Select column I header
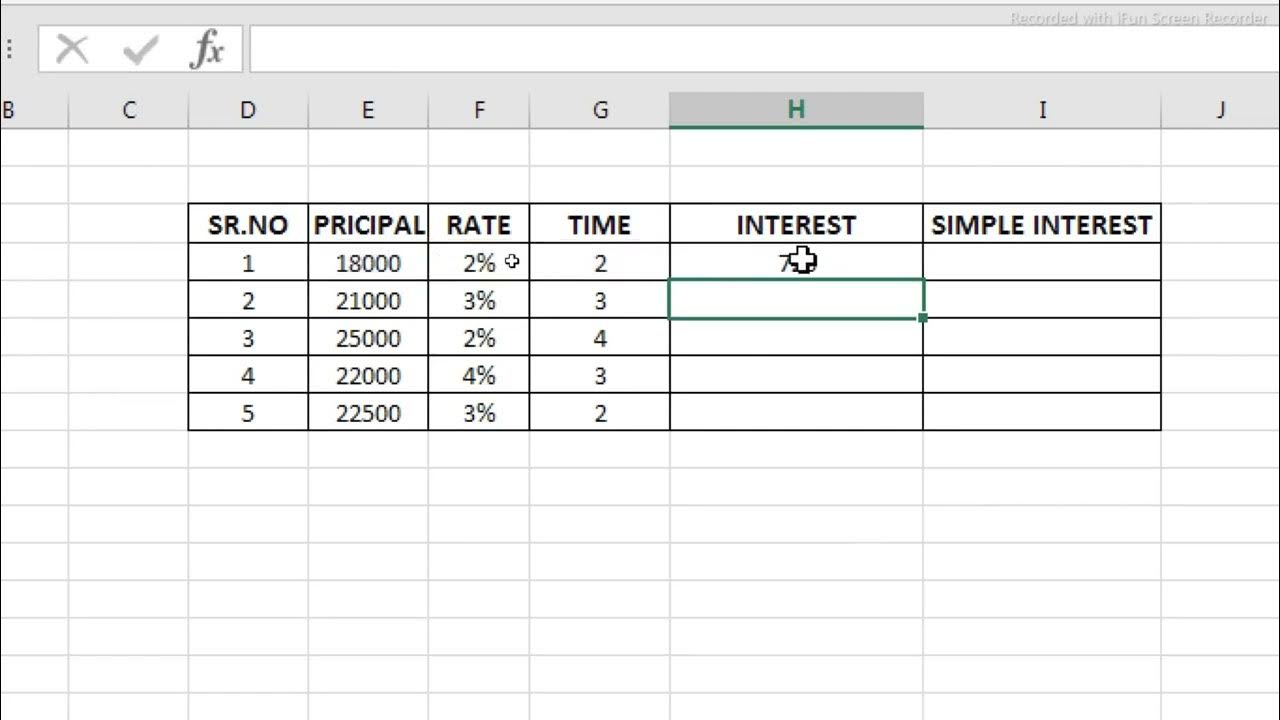 [1042, 110]
